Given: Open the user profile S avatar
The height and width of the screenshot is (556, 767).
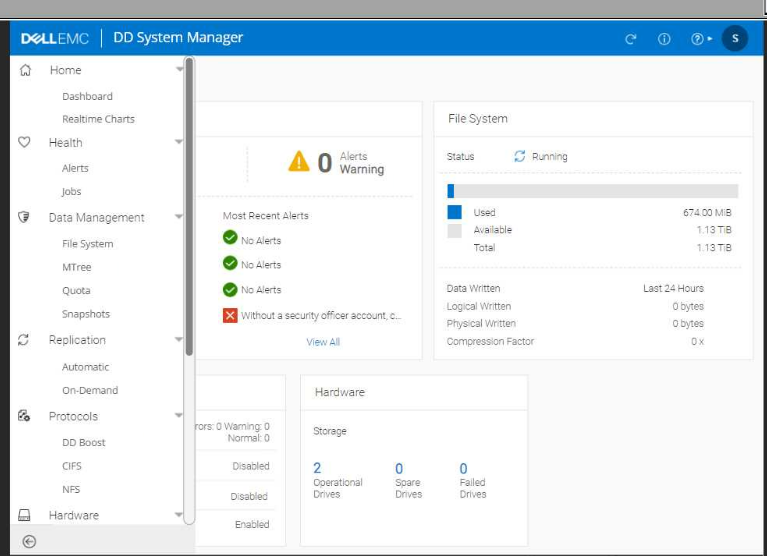Looking at the screenshot, I should pos(734,39).
